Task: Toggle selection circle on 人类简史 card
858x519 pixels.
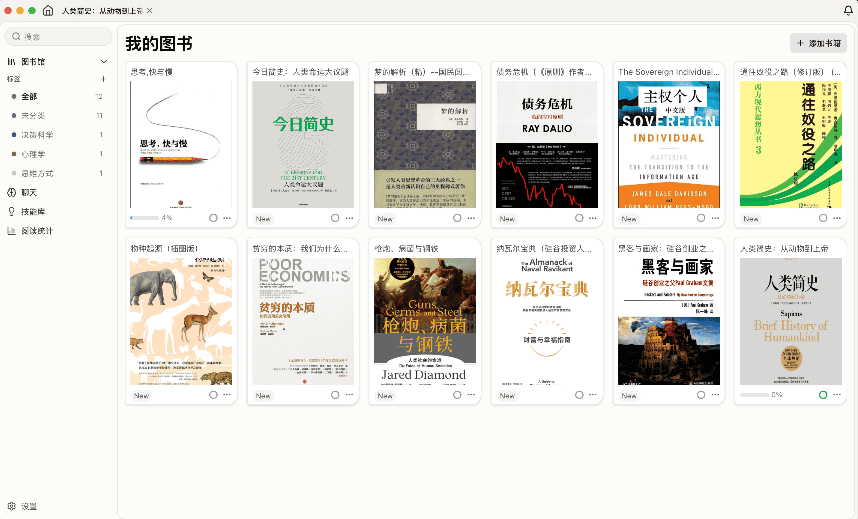Action: coord(823,395)
